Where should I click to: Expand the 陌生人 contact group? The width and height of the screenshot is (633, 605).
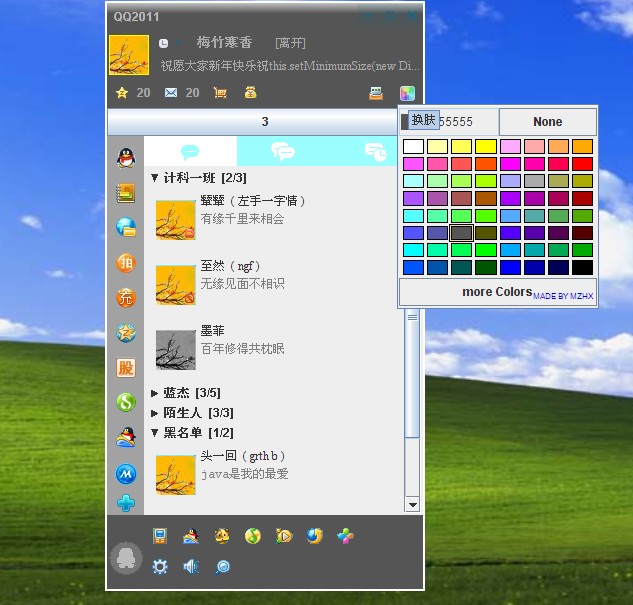click(x=155, y=413)
